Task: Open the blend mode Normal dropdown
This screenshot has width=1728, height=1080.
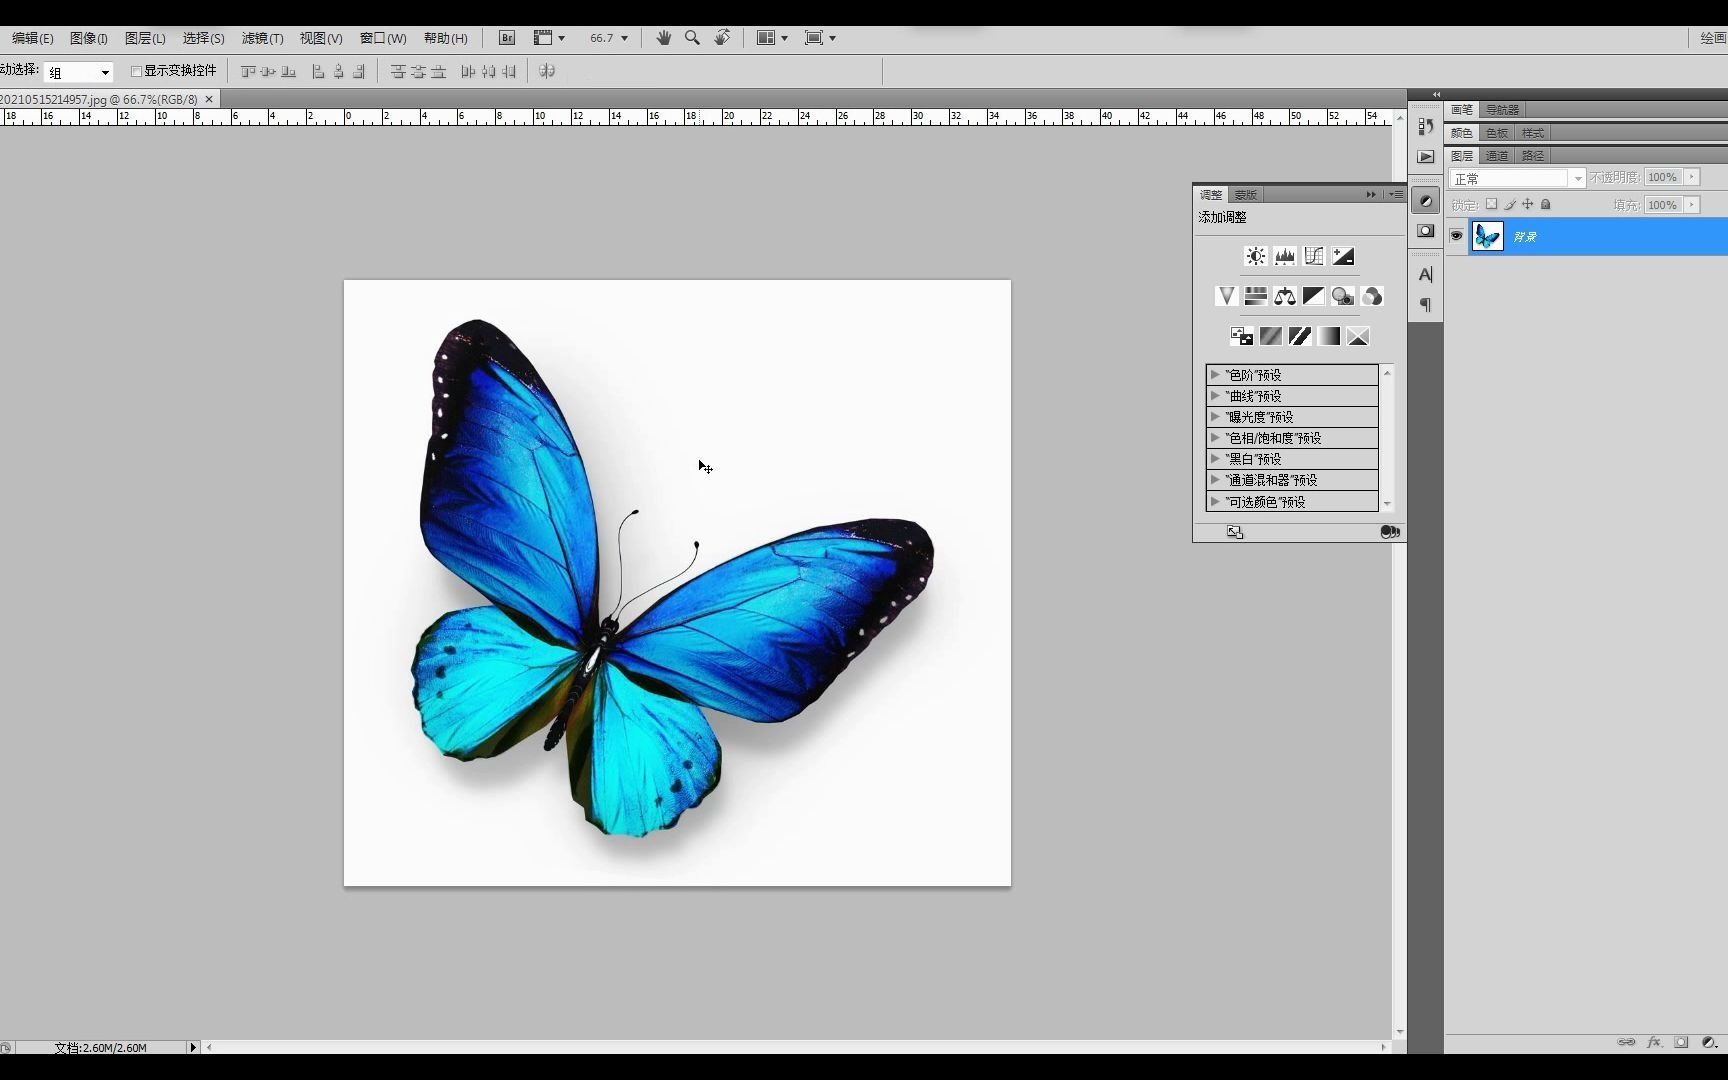Action: pyautogui.click(x=1517, y=178)
